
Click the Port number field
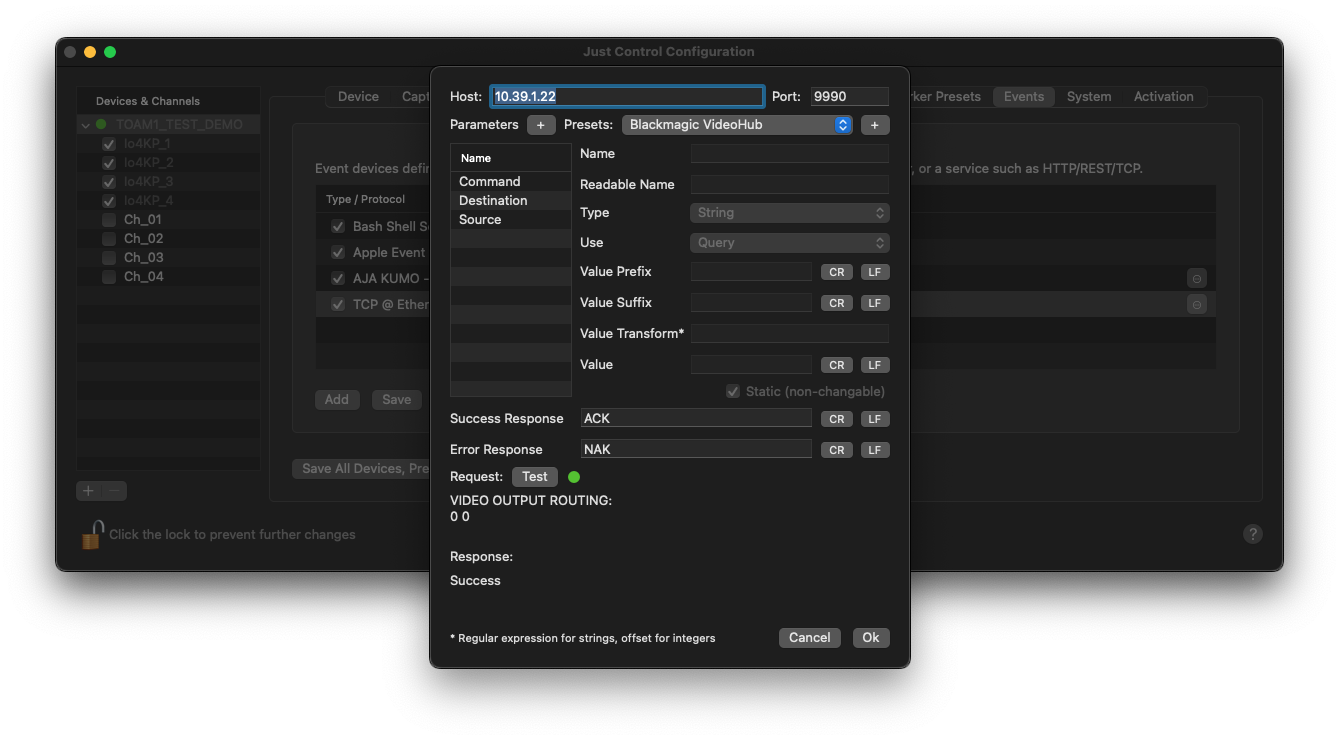[850, 97]
